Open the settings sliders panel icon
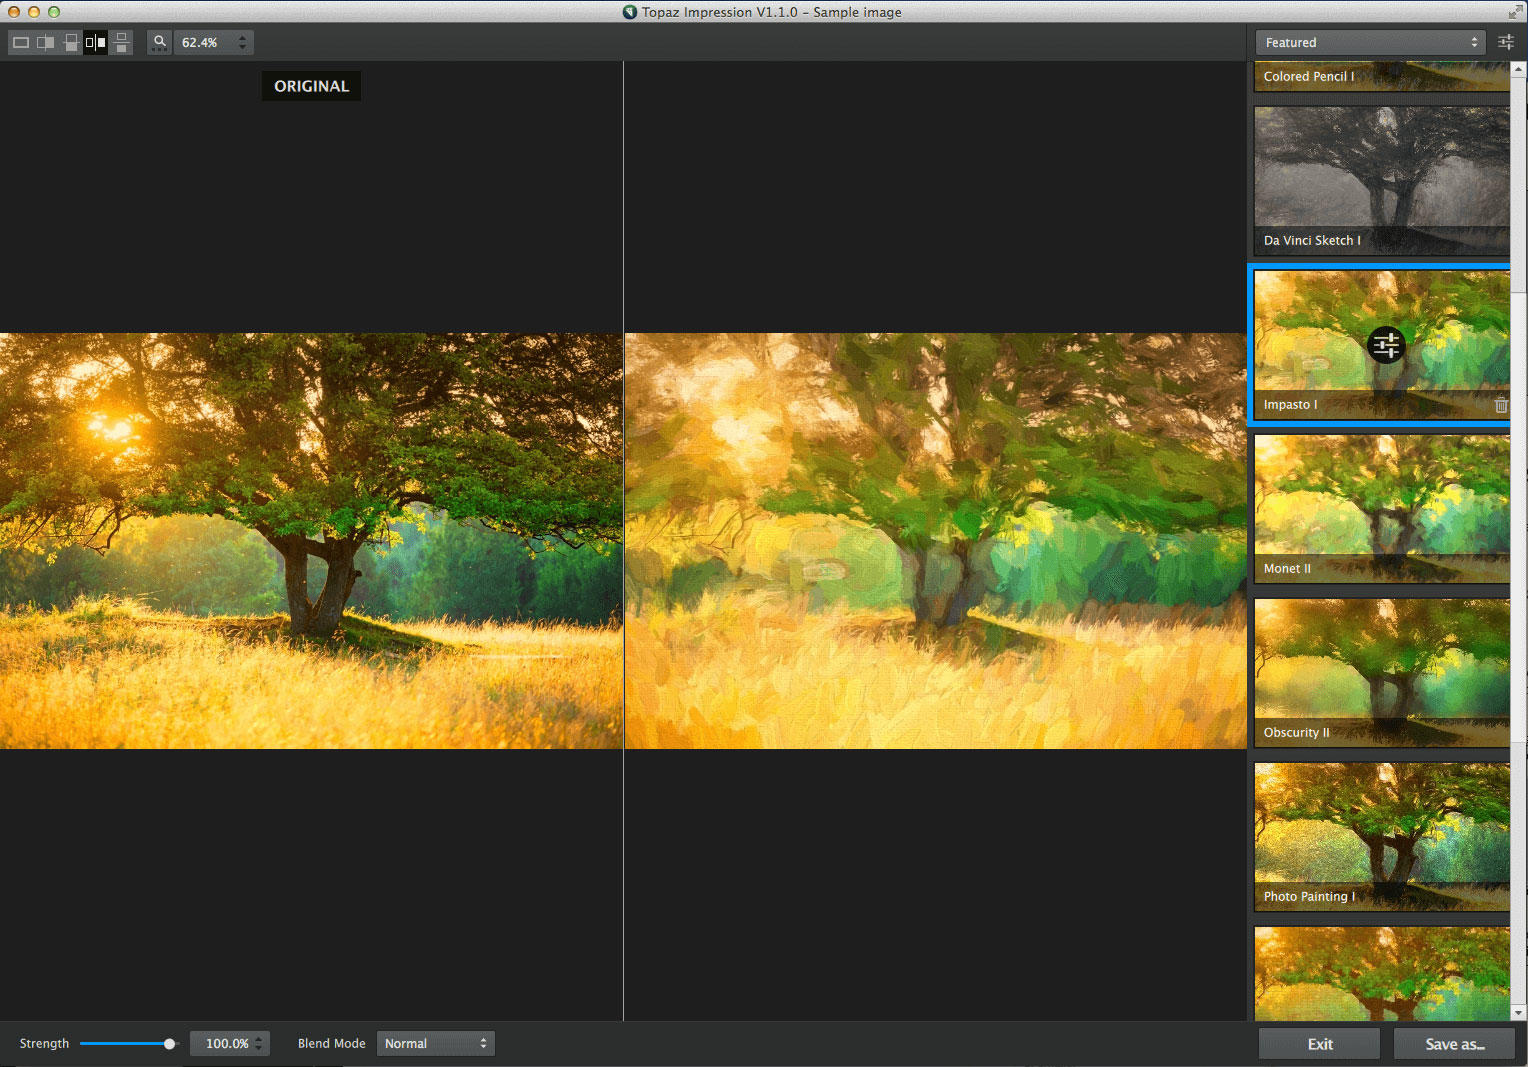 point(1505,42)
